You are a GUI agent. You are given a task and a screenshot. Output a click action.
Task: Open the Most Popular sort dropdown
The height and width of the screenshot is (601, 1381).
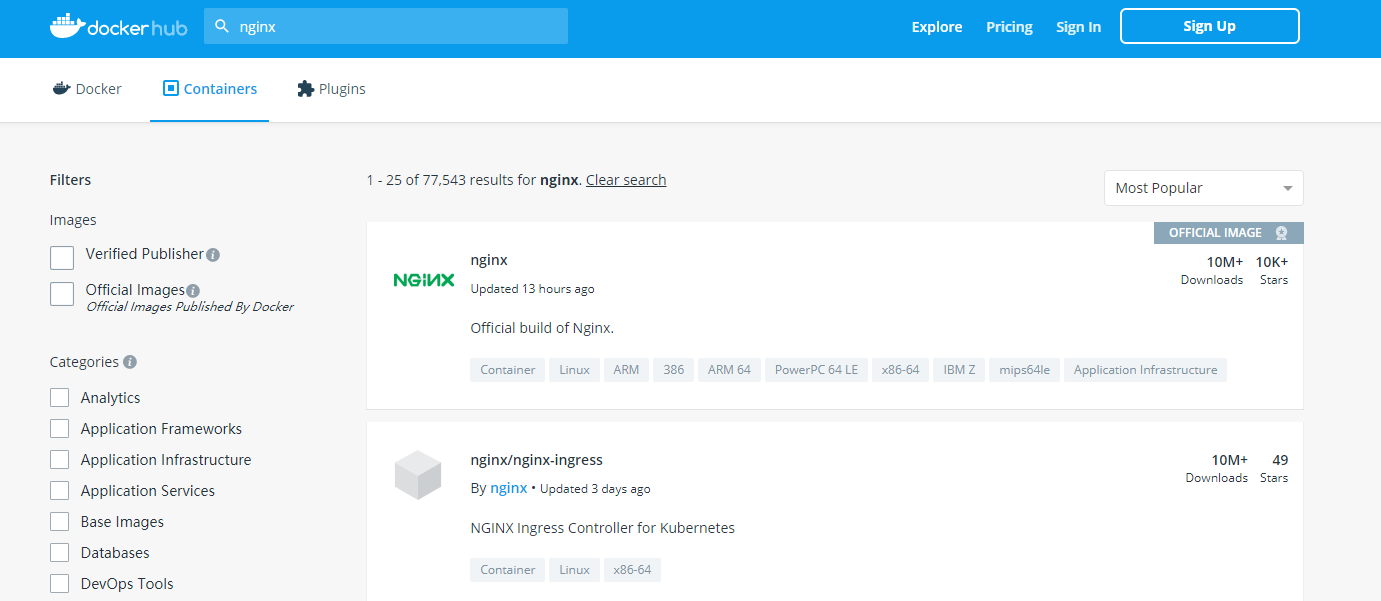[x=1203, y=188]
